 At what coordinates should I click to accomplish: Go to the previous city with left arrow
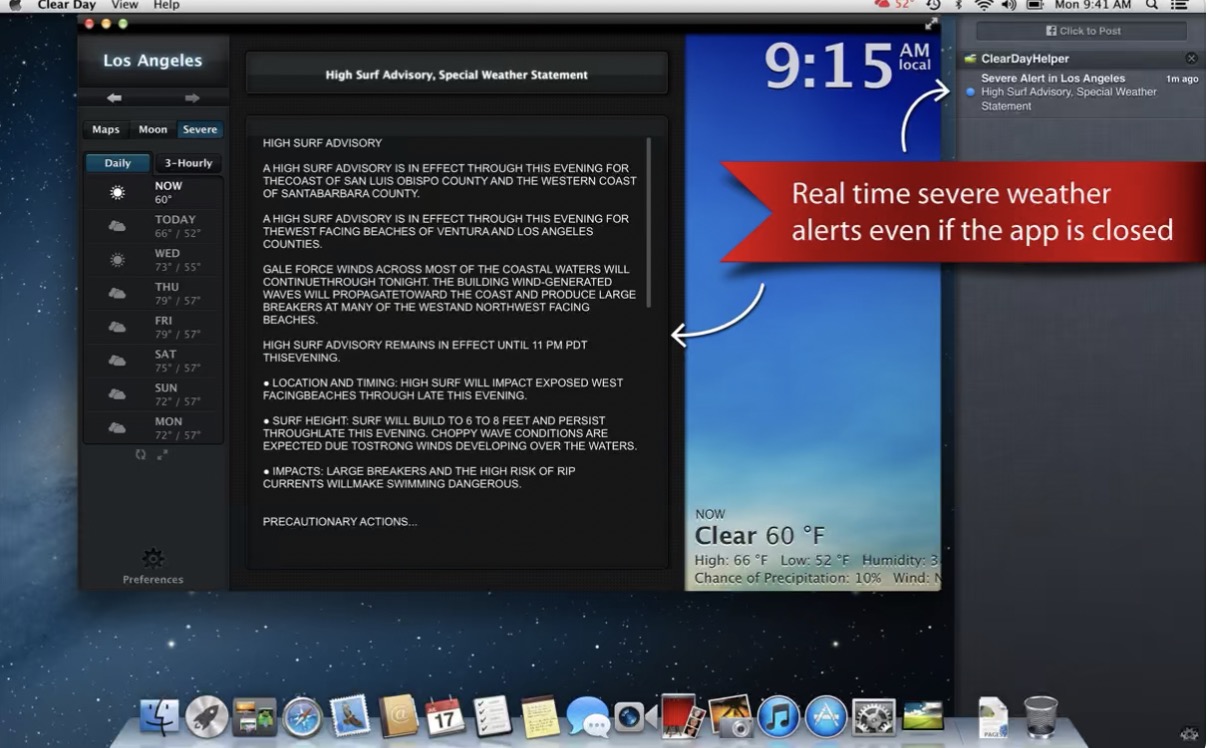coord(114,98)
